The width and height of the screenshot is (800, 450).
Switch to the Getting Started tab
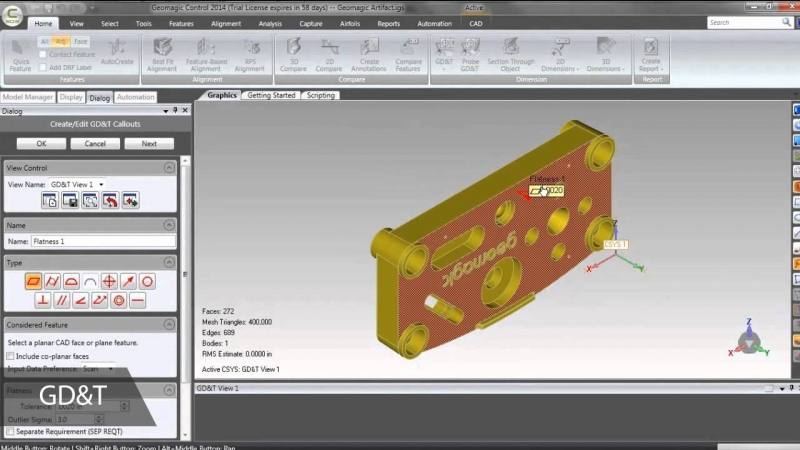click(271, 95)
